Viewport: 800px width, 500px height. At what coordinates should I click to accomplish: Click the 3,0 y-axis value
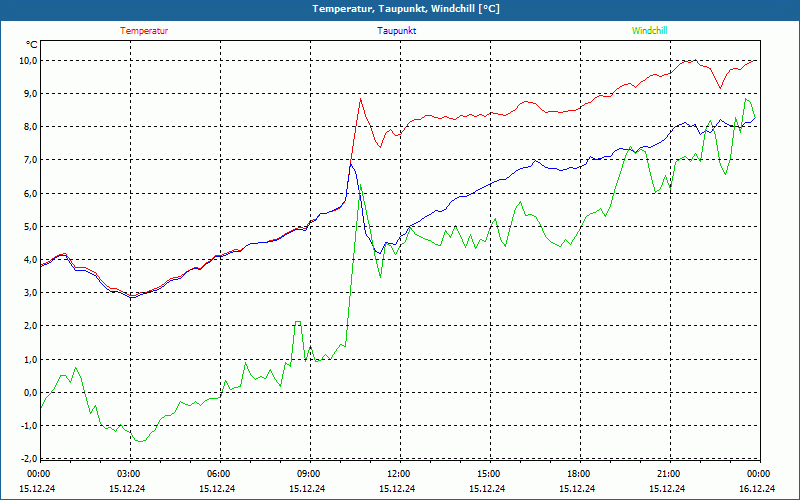point(30,293)
